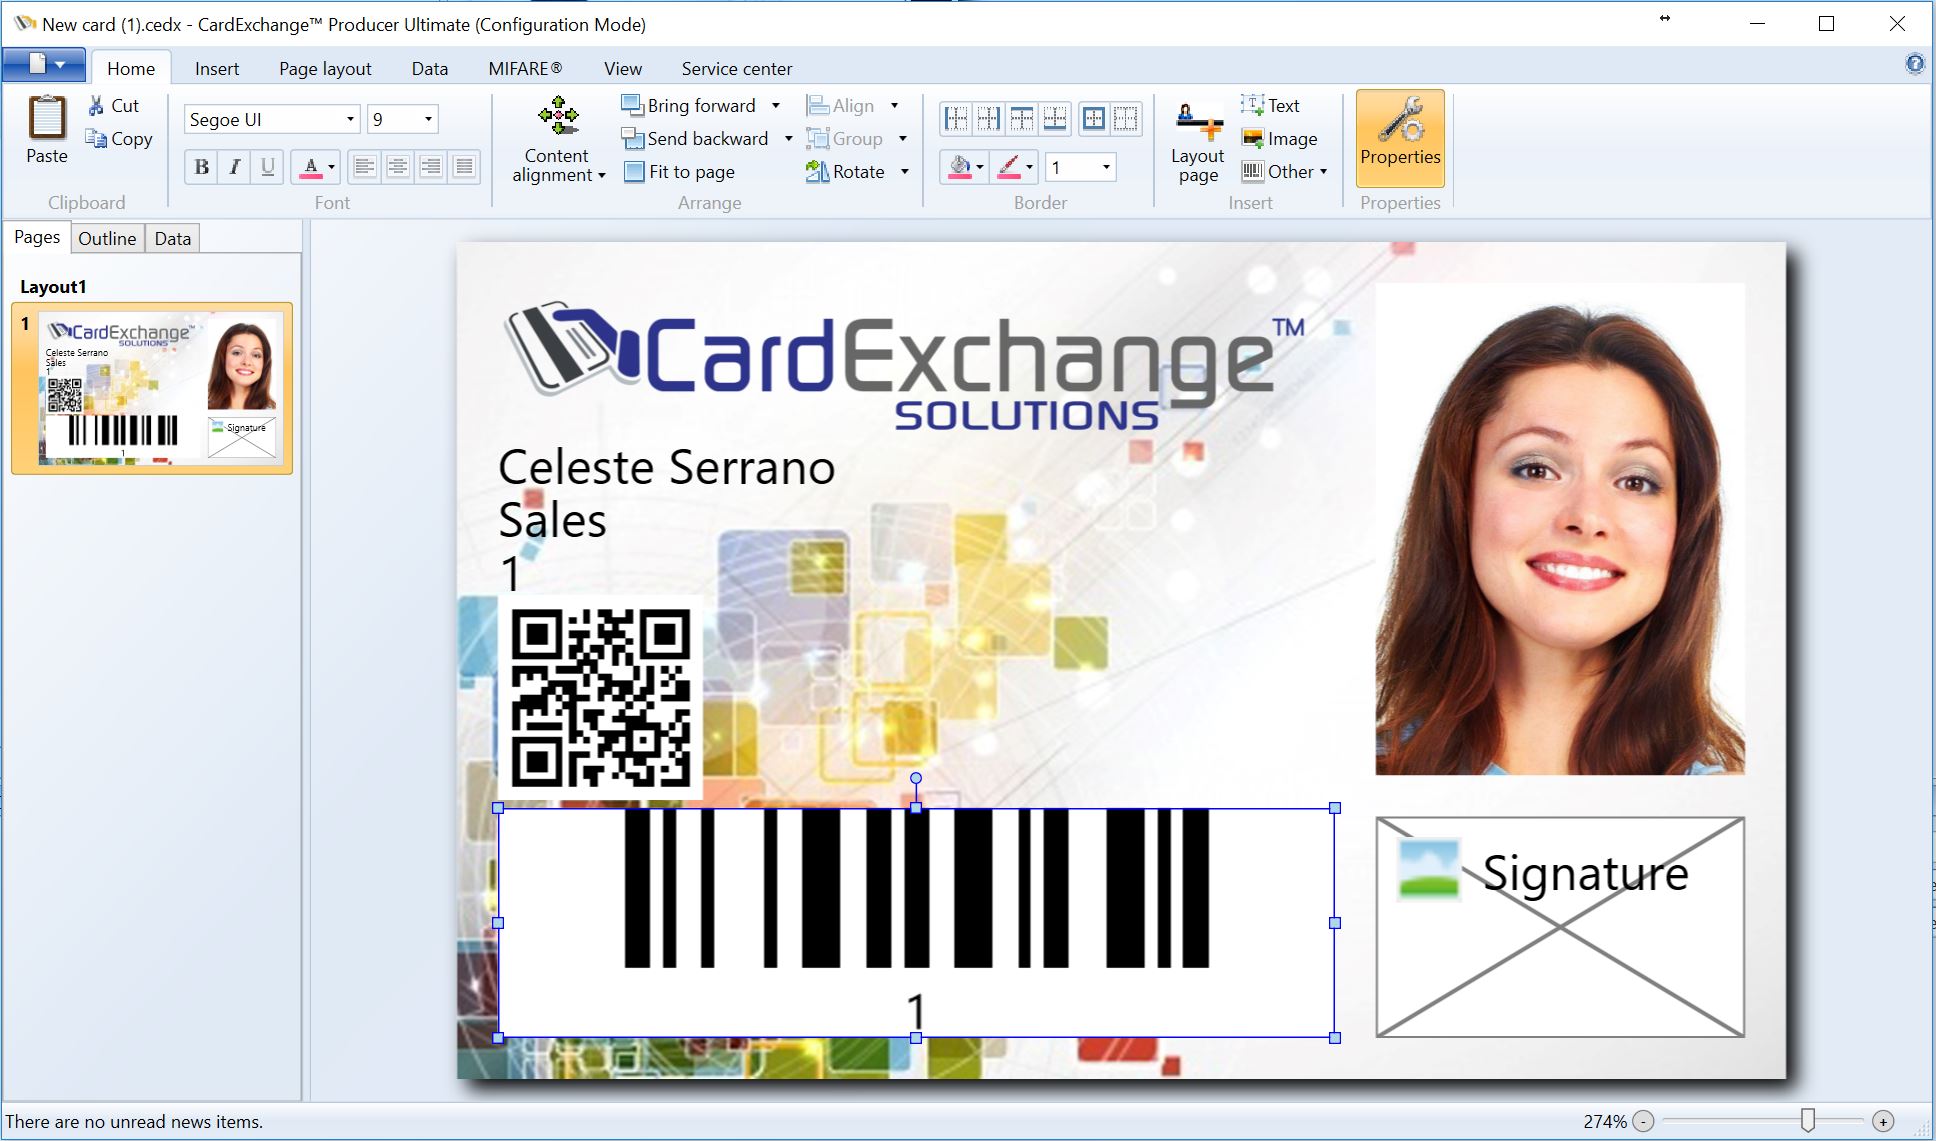Open the font size 9 dropdown
This screenshot has width=1936, height=1141.
coord(428,119)
